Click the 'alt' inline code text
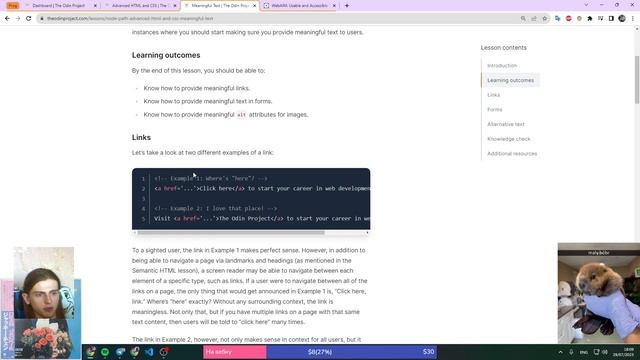Viewport: 640px width, 360px height. [241, 115]
